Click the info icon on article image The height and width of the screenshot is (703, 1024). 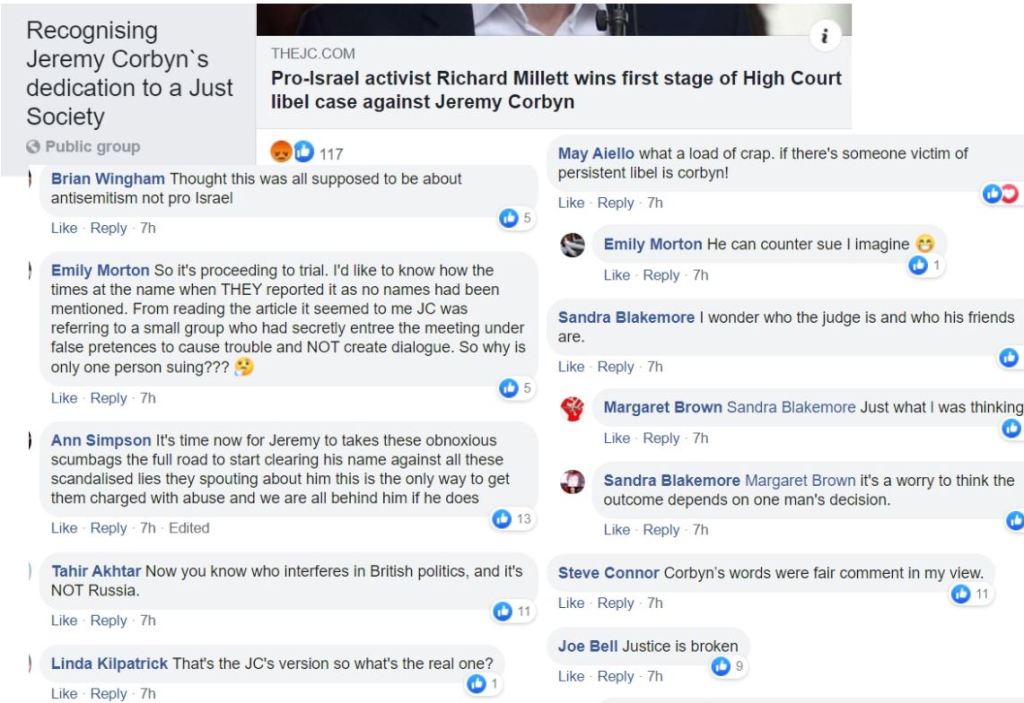pos(824,37)
